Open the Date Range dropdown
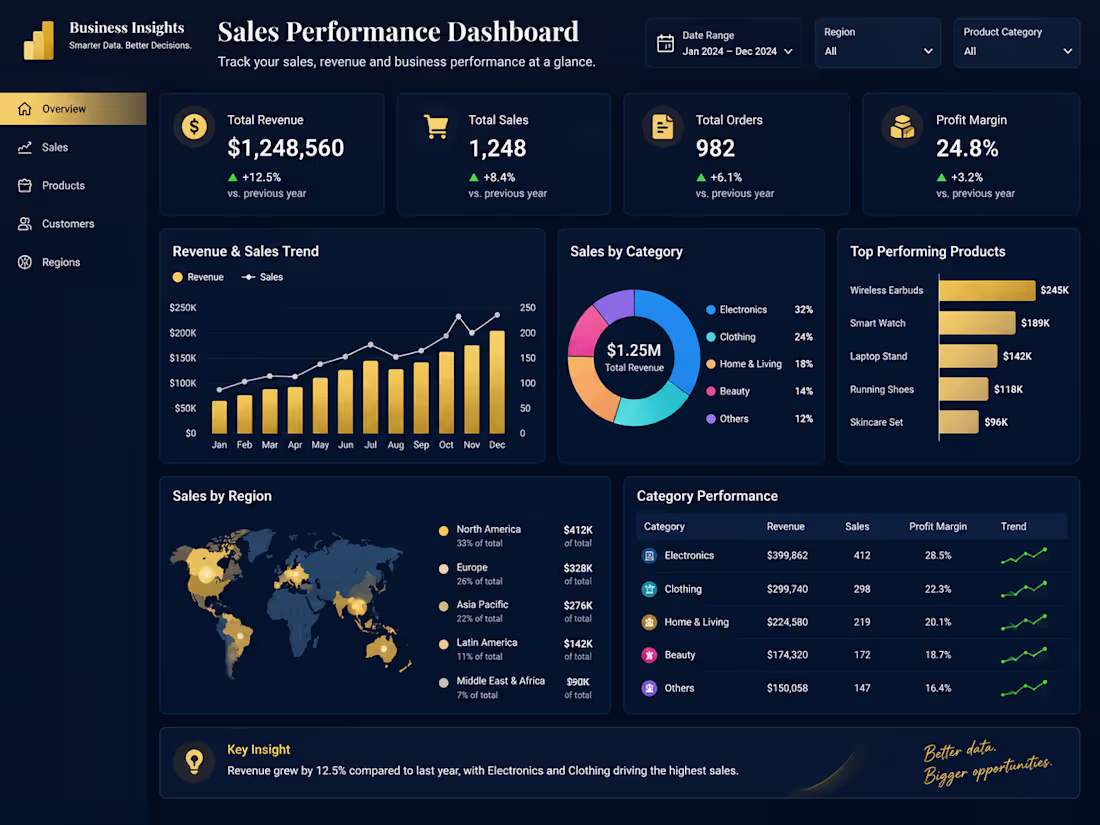Viewport: 1100px width, 825px height. 723,43
